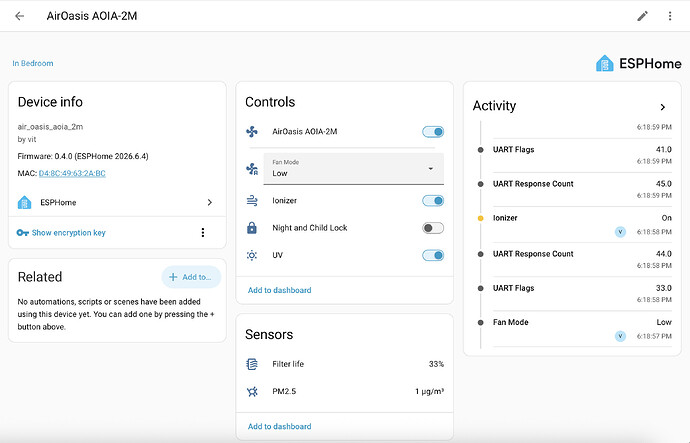Edit device with the pencil icon
This screenshot has width=690, height=443.
coord(642,16)
